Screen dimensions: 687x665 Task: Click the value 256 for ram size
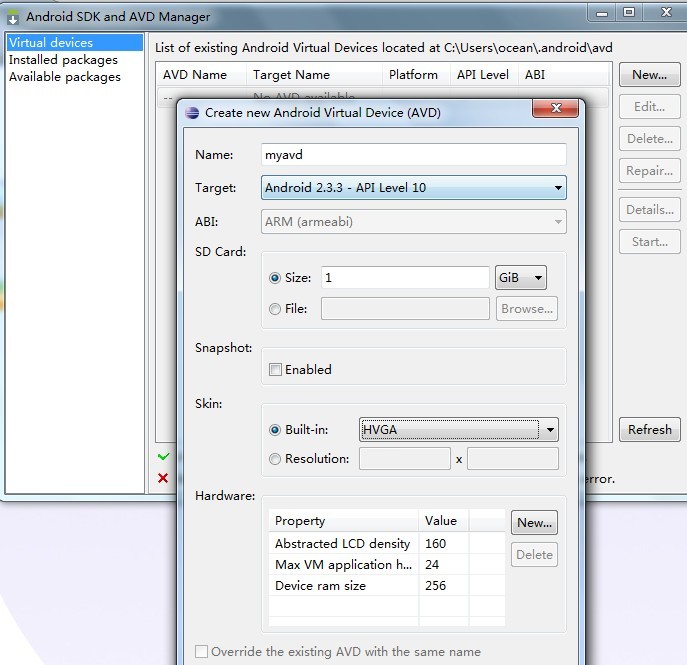435,586
